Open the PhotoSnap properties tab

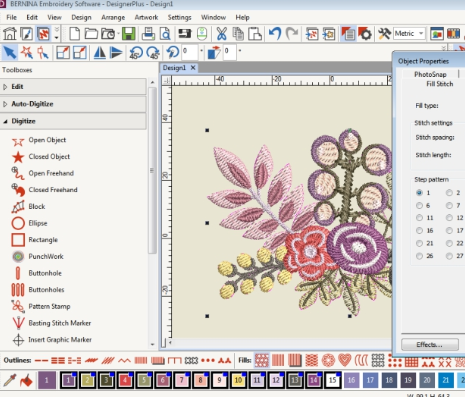coord(430,74)
